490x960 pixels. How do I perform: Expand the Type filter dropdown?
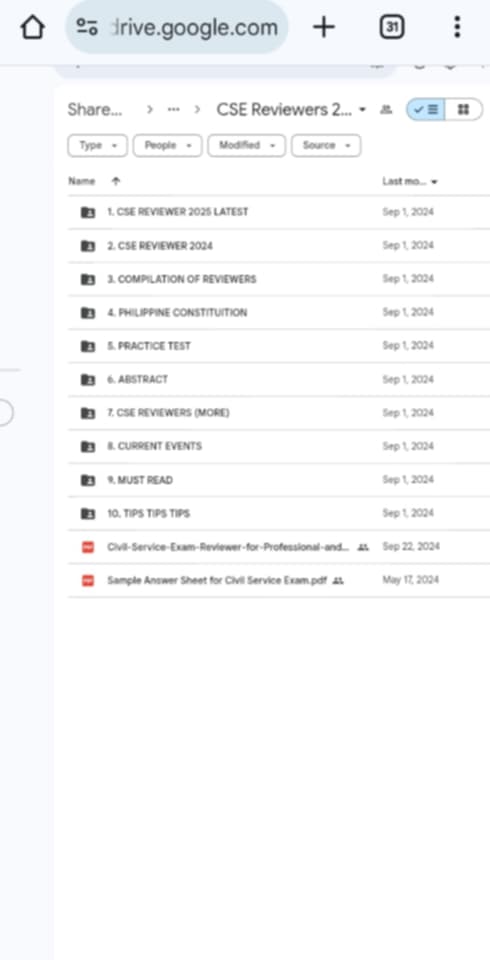(x=97, y=146)
